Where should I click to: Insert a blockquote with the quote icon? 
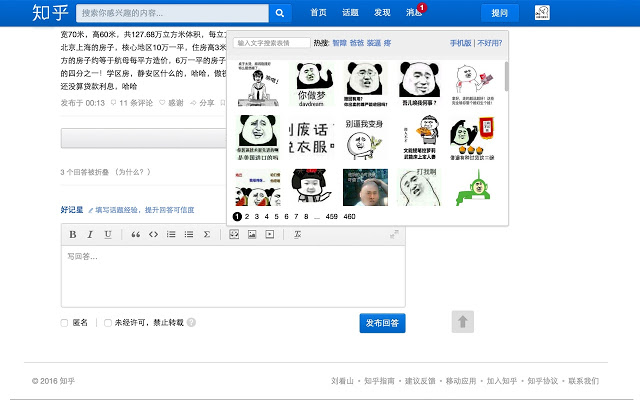[x=136, y=234]
